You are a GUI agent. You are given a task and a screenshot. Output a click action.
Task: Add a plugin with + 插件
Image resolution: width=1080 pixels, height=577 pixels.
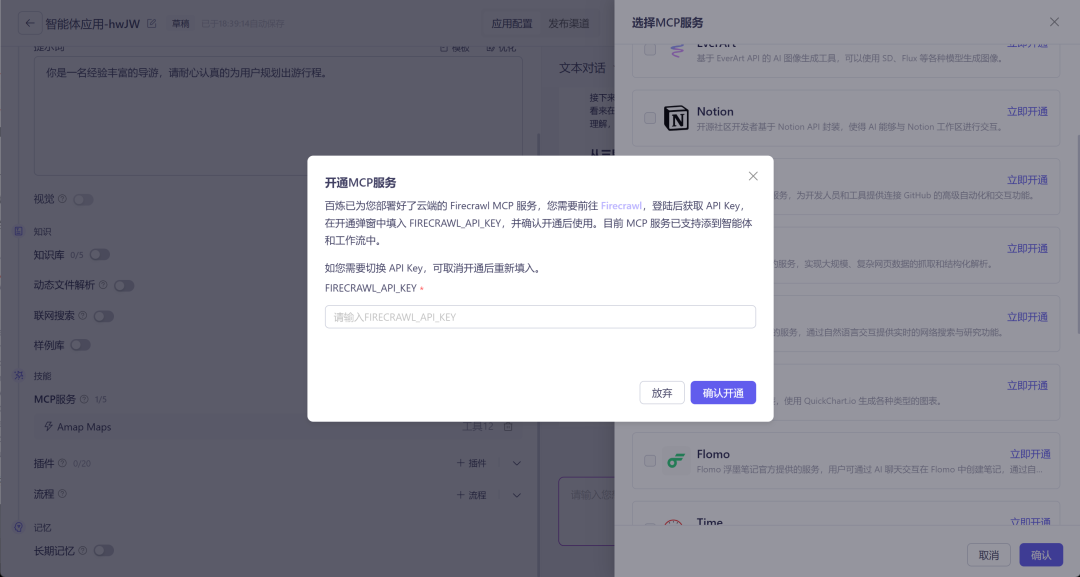[472, 463]
